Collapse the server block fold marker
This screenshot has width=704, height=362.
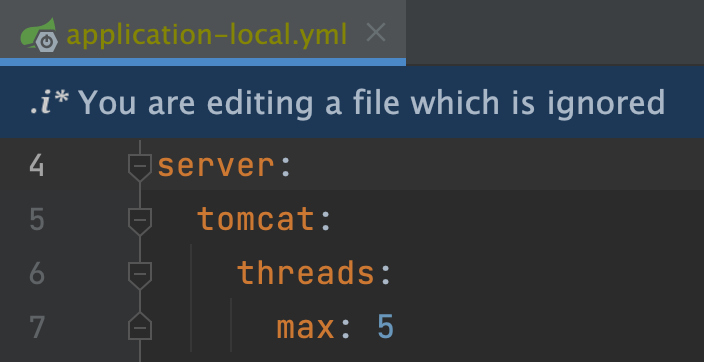(140, 167)
